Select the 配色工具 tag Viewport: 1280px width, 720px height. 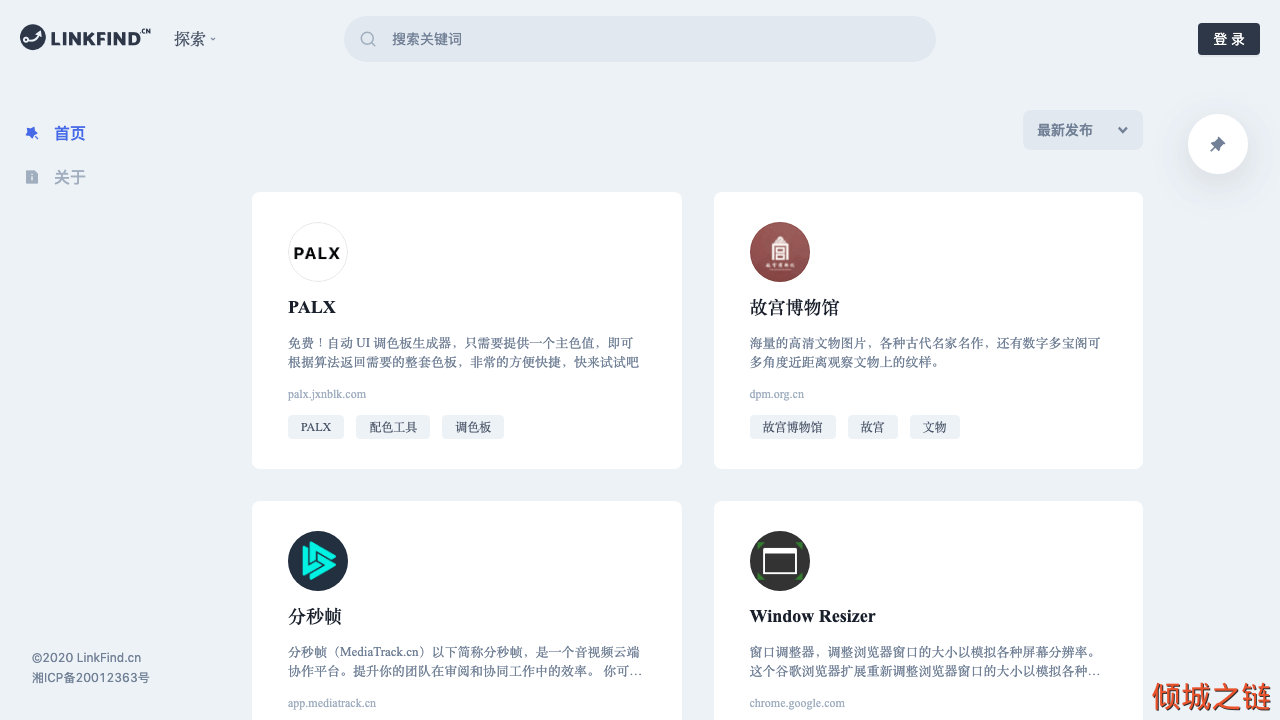(x=393, y=427)
